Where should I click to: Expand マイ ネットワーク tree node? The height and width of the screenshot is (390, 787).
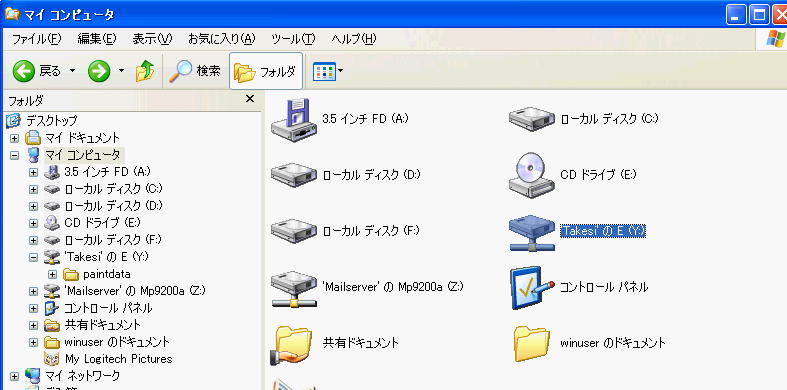tap(15, 376)
